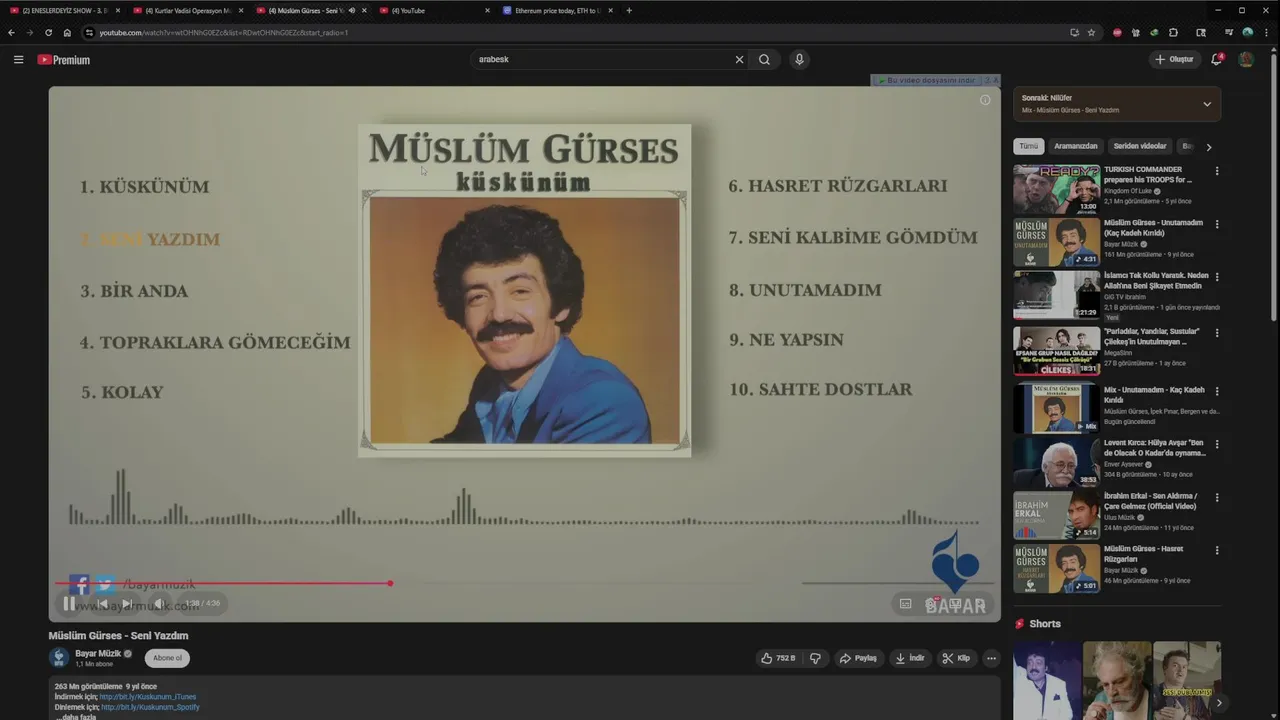Select the Tümü filter chip
This screenshot has width=1280, height=720.
pos(1028,146)
